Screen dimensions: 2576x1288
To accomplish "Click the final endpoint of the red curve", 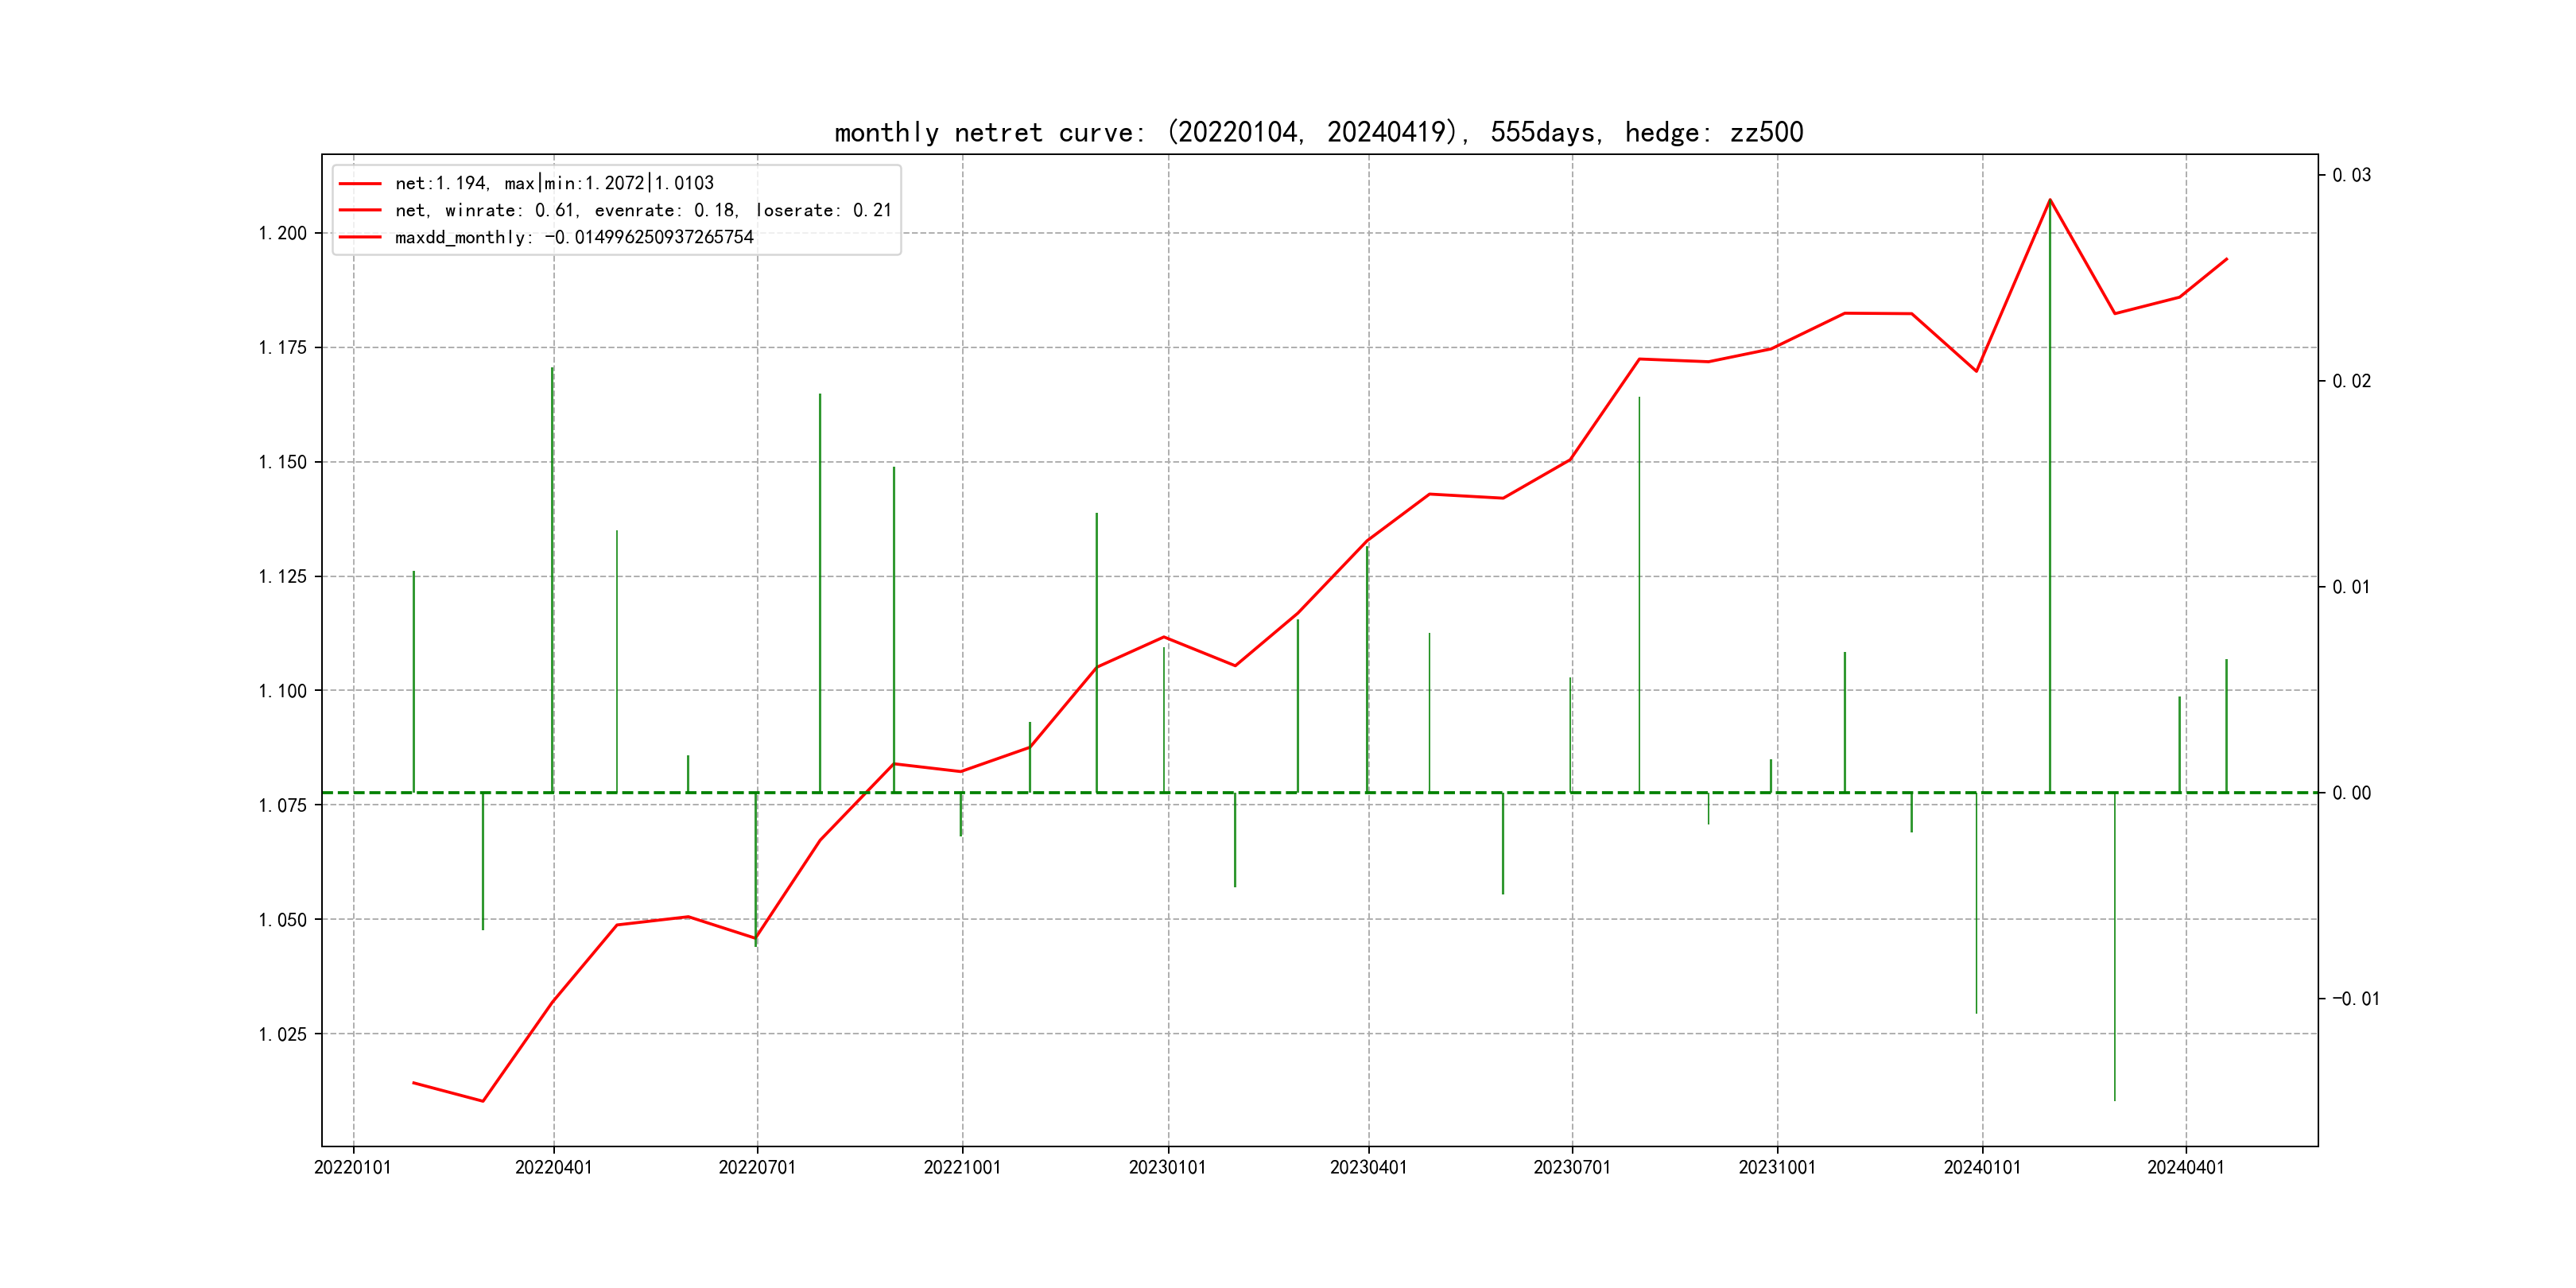I will coord(2227,259).
